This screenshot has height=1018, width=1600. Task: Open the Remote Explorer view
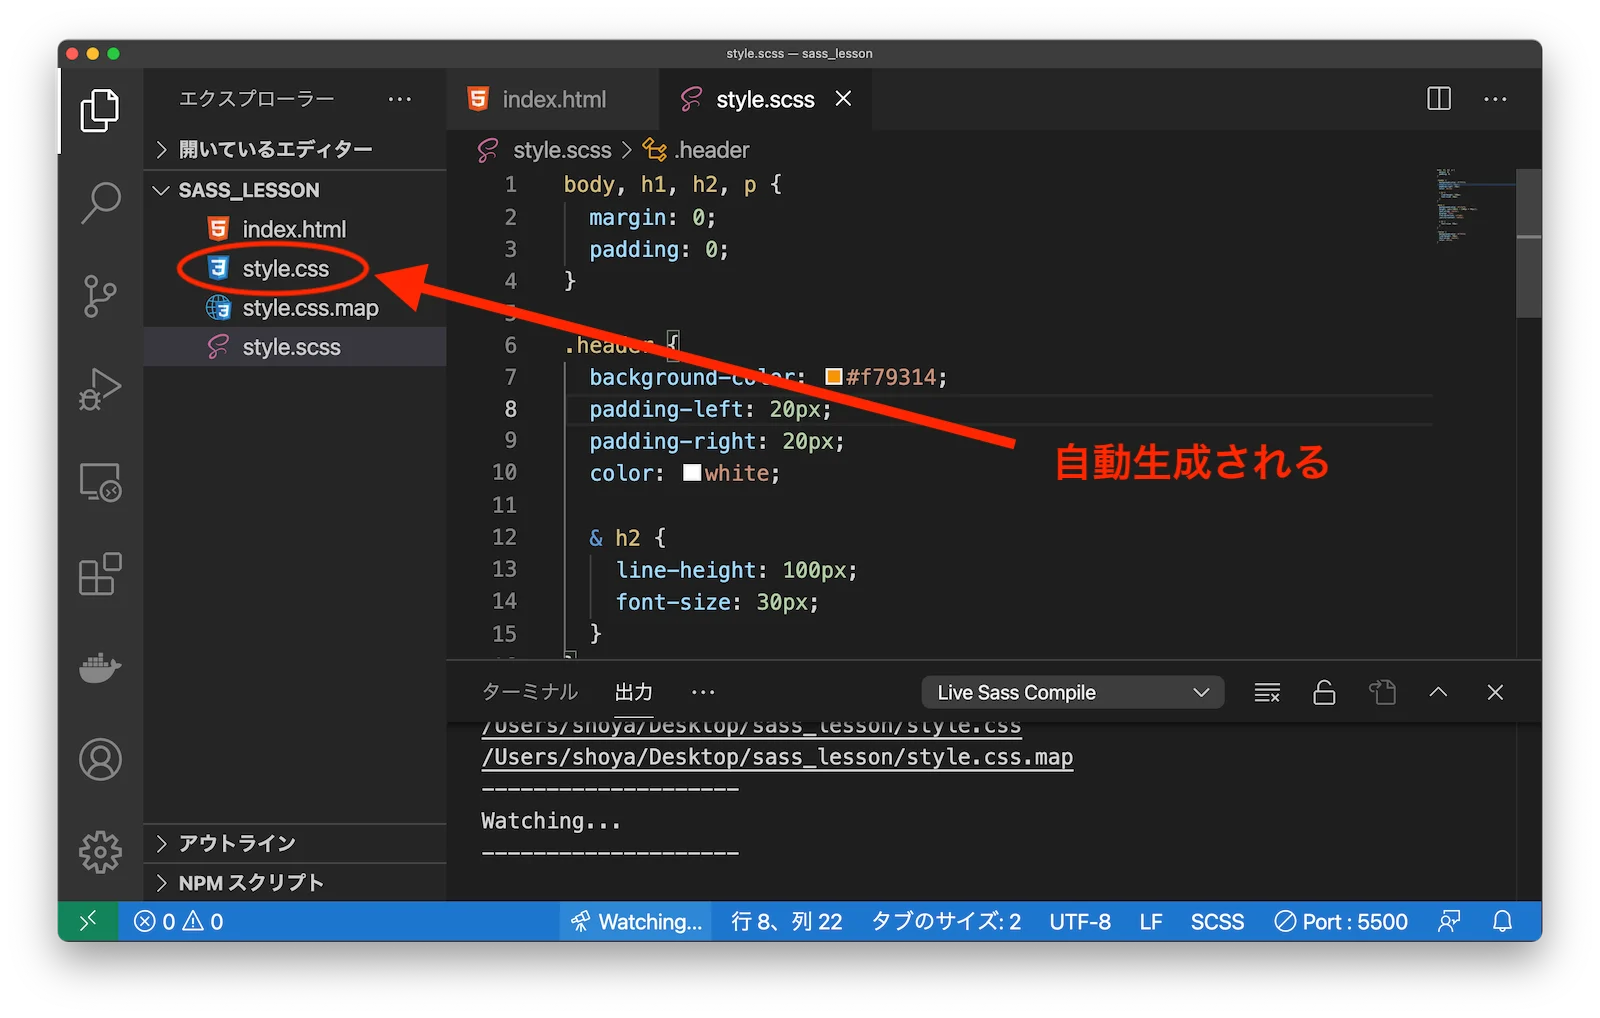(99, 482)
